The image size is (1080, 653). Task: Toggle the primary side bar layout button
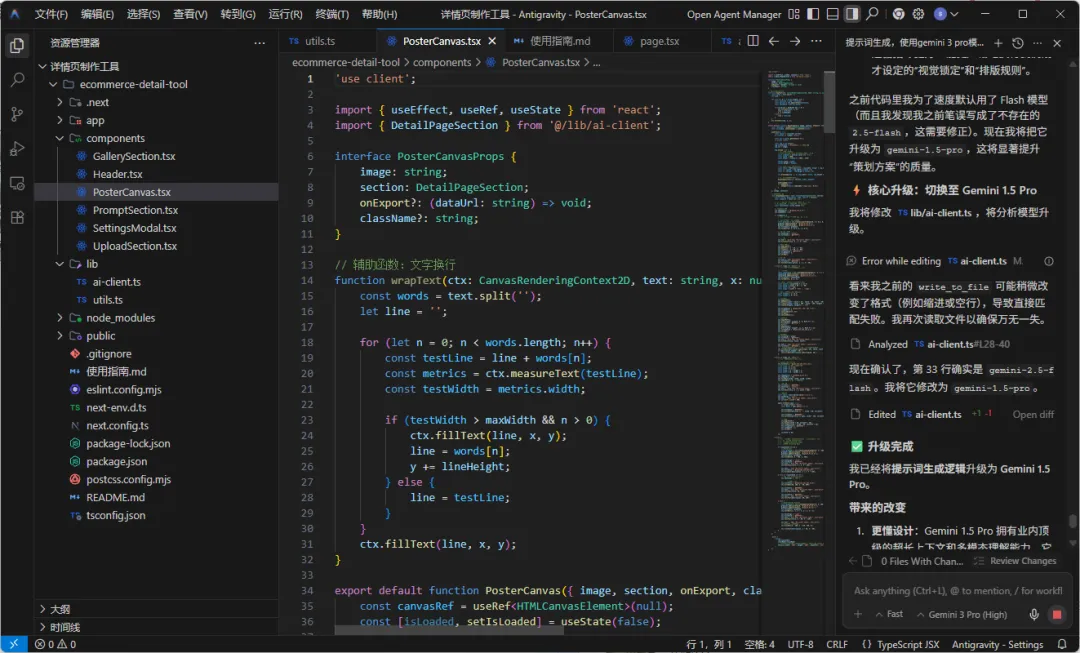[812, 15]
